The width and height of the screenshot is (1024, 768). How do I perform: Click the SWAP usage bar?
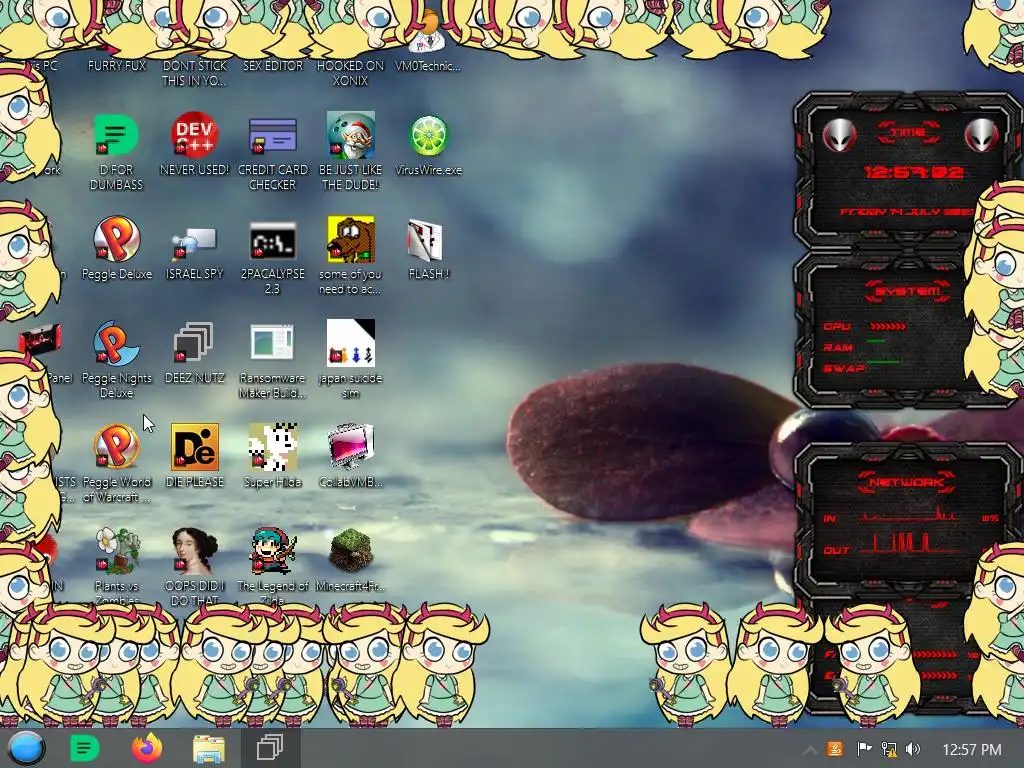tap(883, 362)
